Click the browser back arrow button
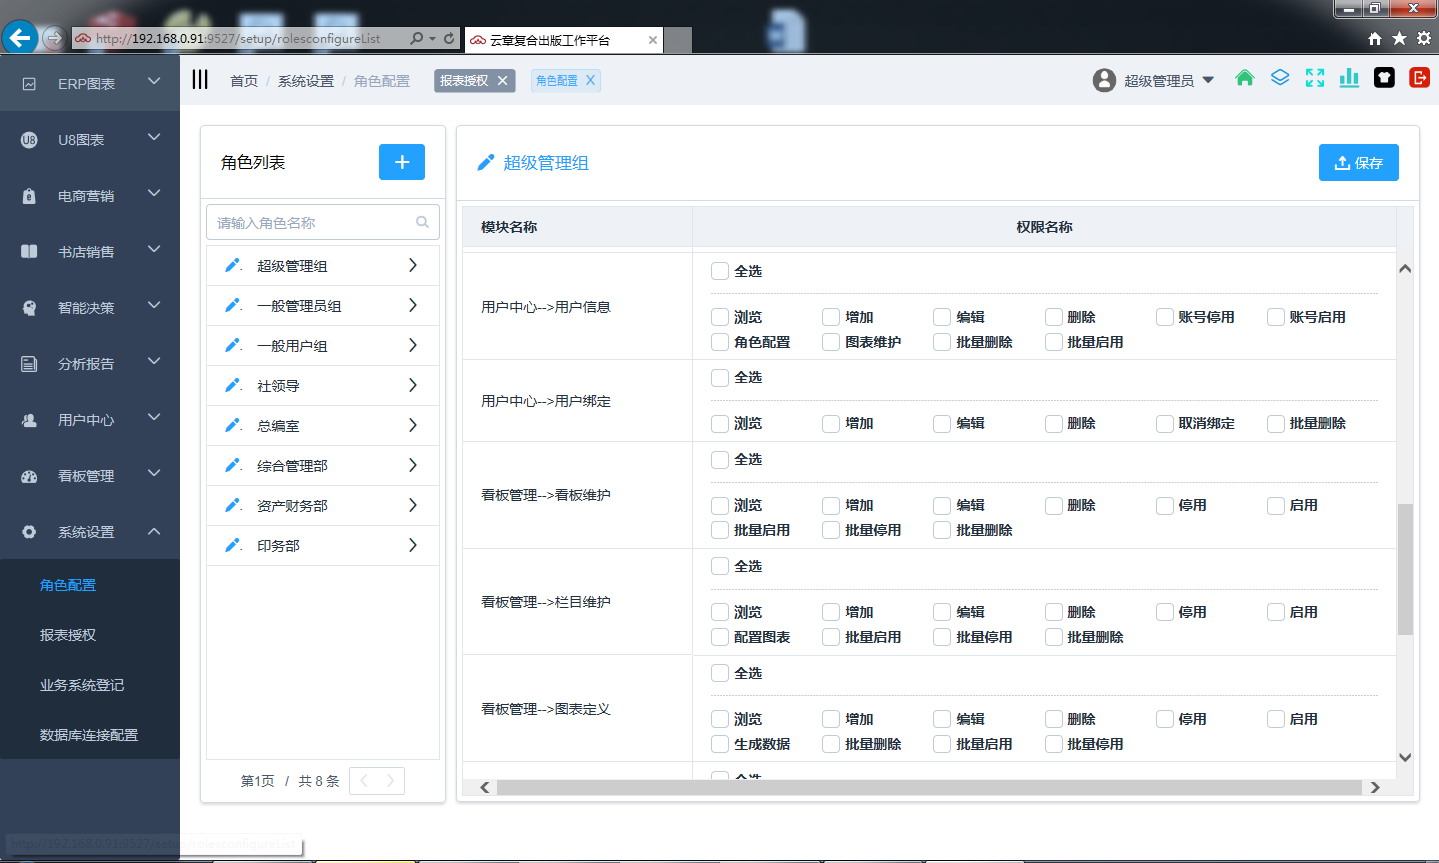This screenshot has width=1439, height=863. (x=19, y=38)
